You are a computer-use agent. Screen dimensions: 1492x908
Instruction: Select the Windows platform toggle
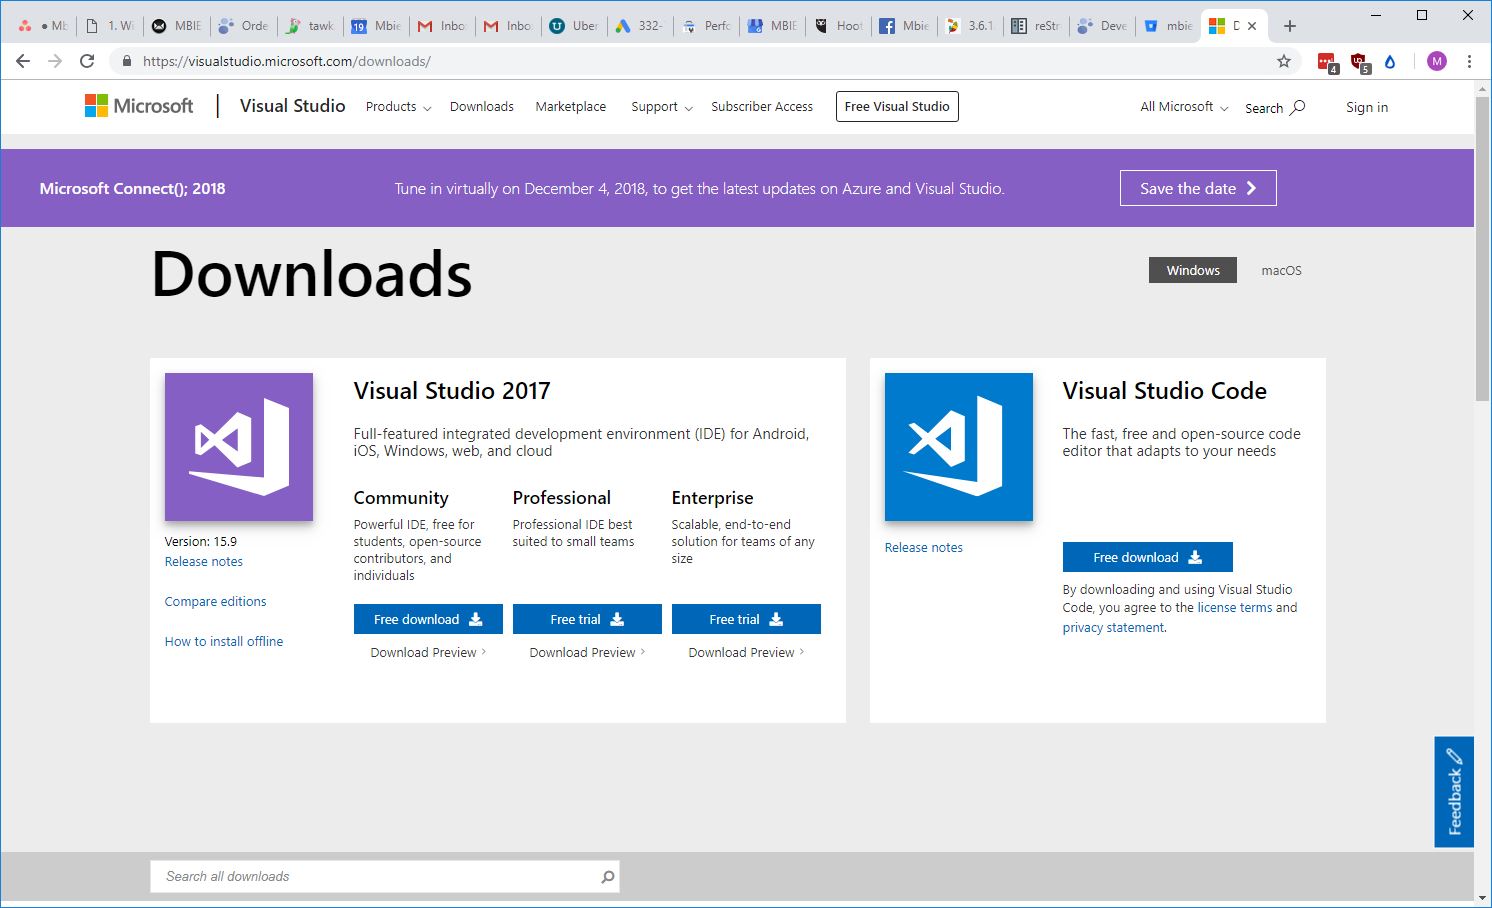[1192, 270]
